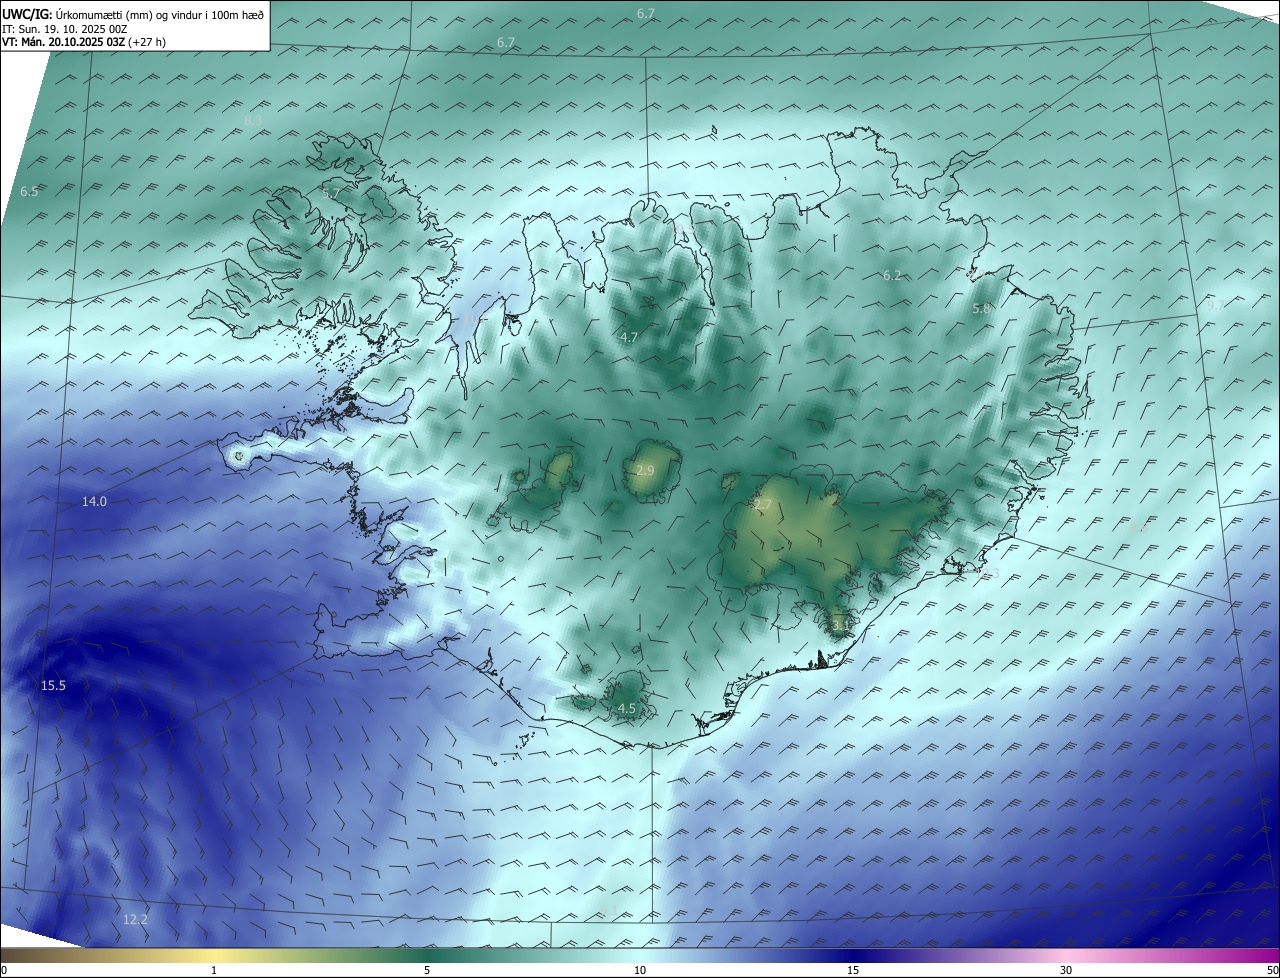The height and width of the screenshot is (978, 1280).
Task: Click the map title 'Úrkomumætti (mm) og vindur í 100m hæð'
Action: 160,15
